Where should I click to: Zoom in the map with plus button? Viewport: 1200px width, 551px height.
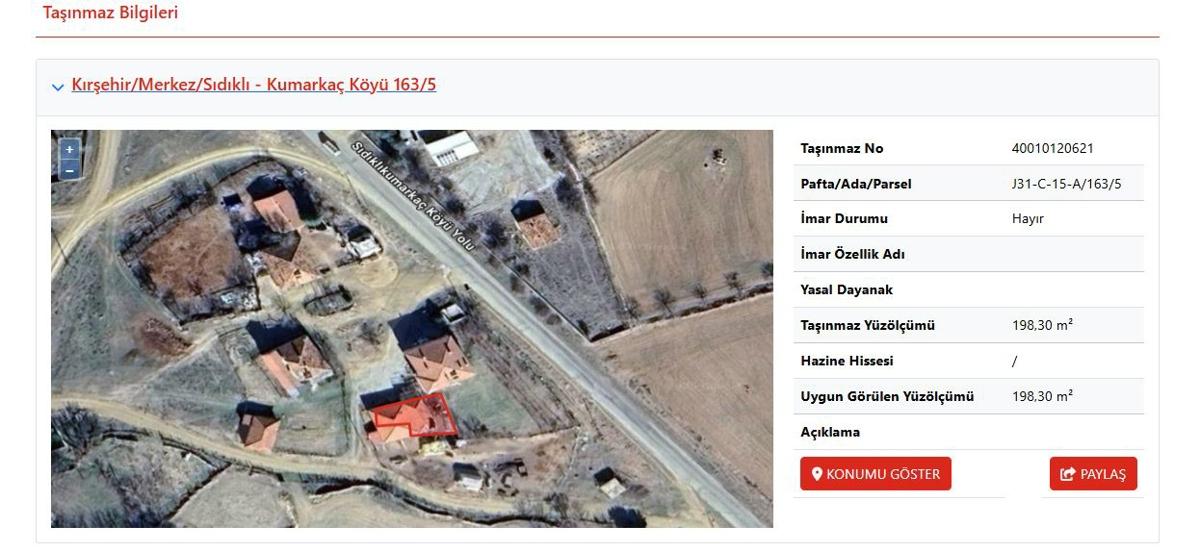pyautogui.click(x=69, y=149)
